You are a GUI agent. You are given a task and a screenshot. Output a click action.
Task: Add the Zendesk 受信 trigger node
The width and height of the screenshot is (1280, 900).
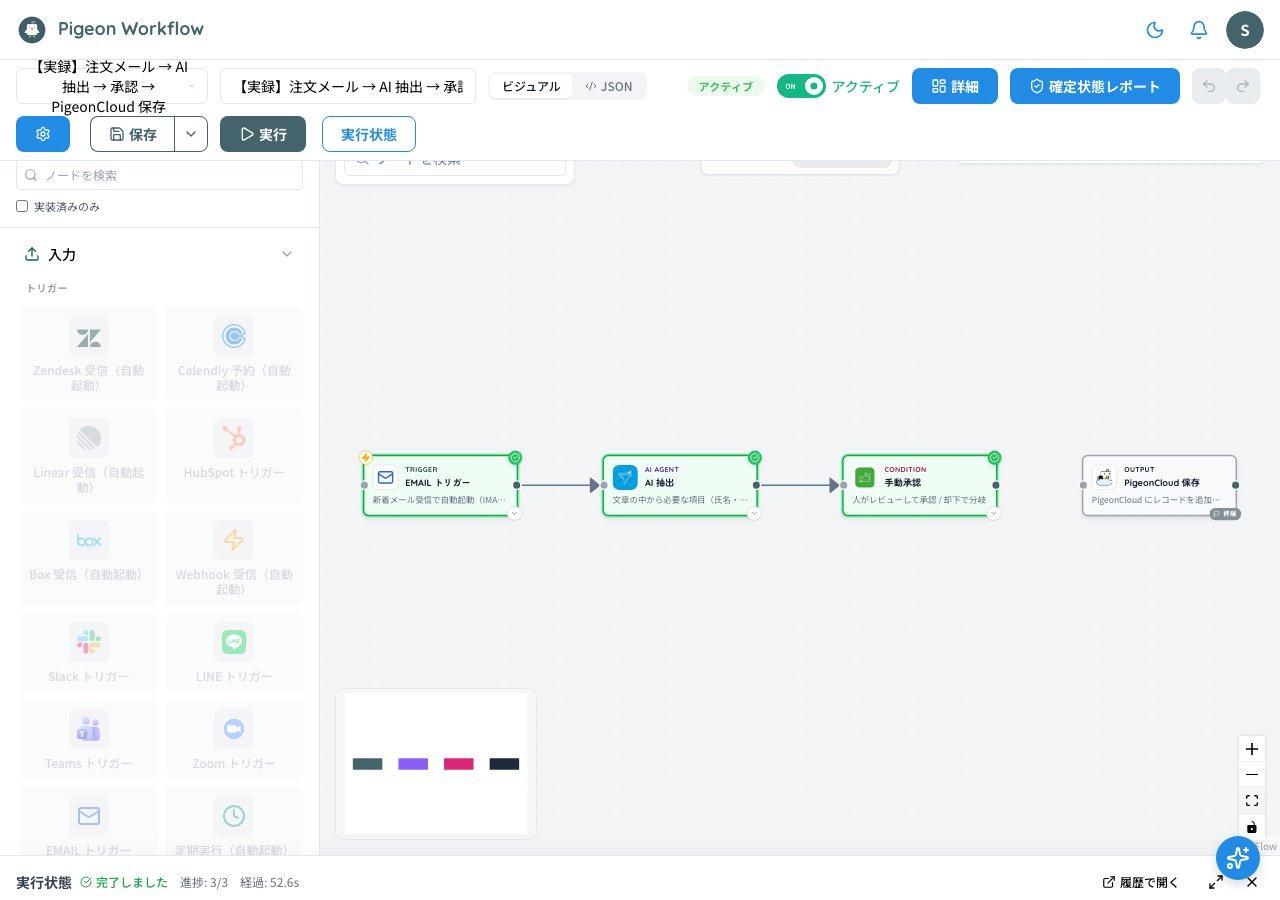89,354
